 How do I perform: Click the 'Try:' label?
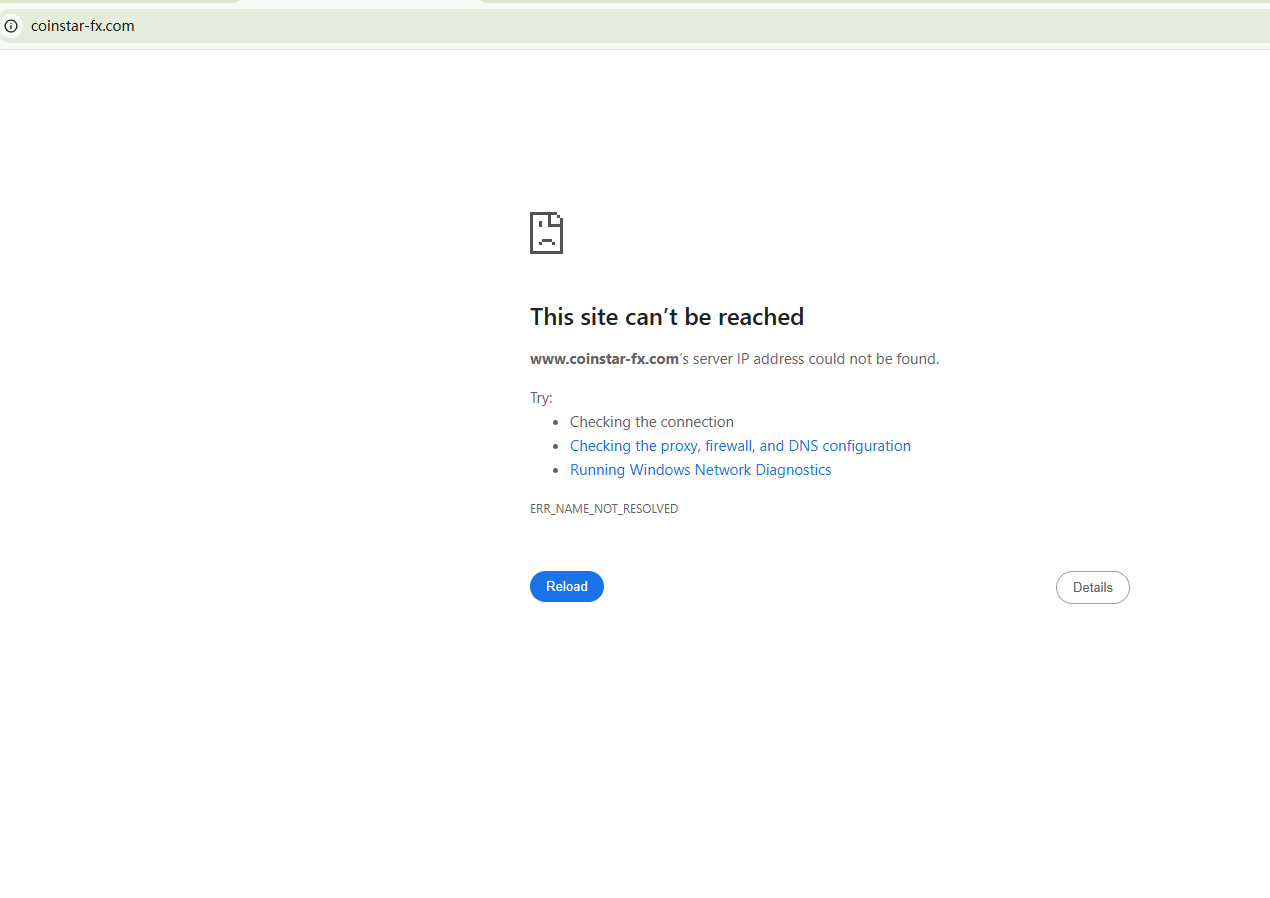click(x=541, y=398)
